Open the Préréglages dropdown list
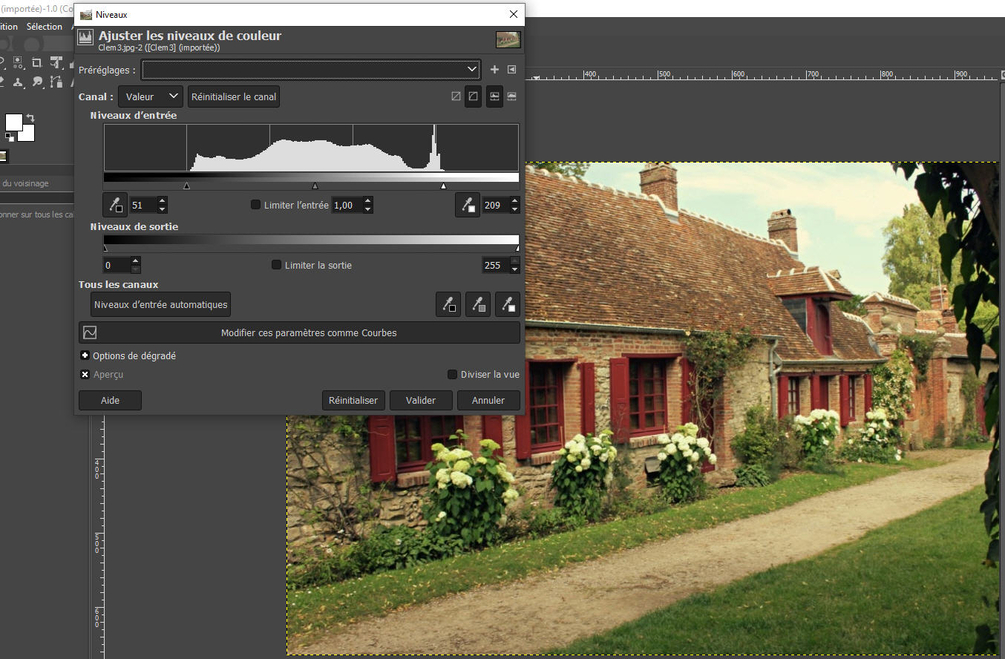 pyautogui.click(x=311, y=69)
